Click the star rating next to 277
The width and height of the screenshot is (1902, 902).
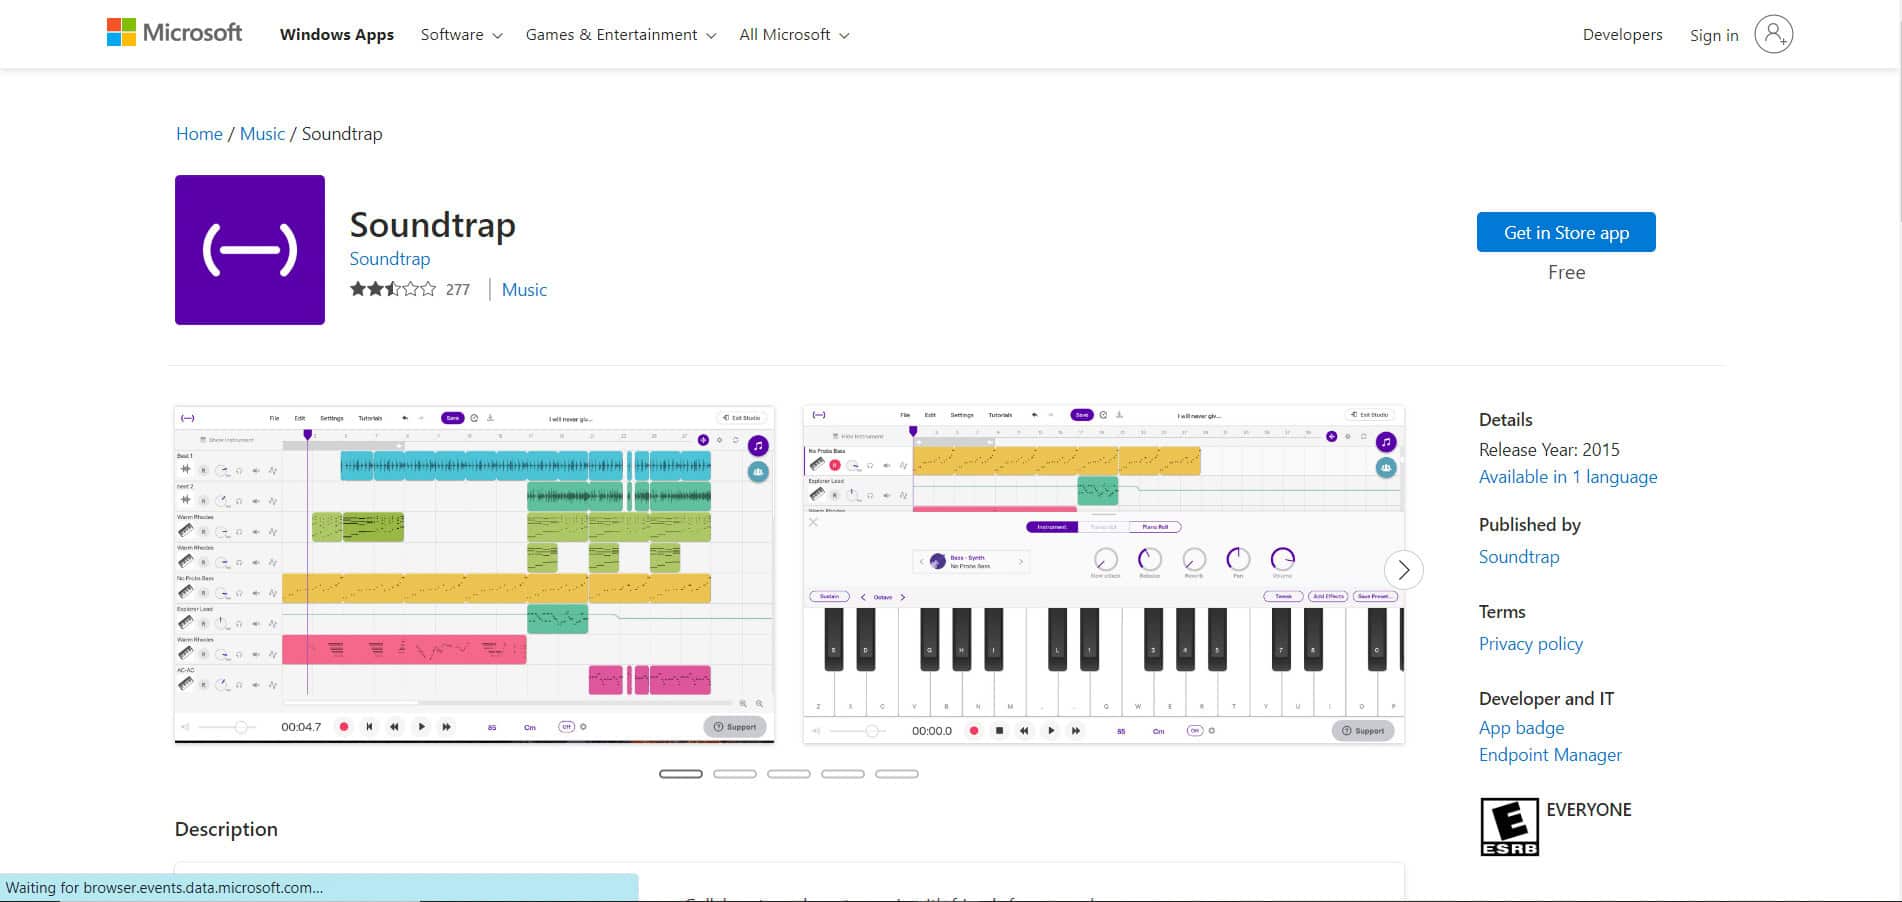[390, 288]
